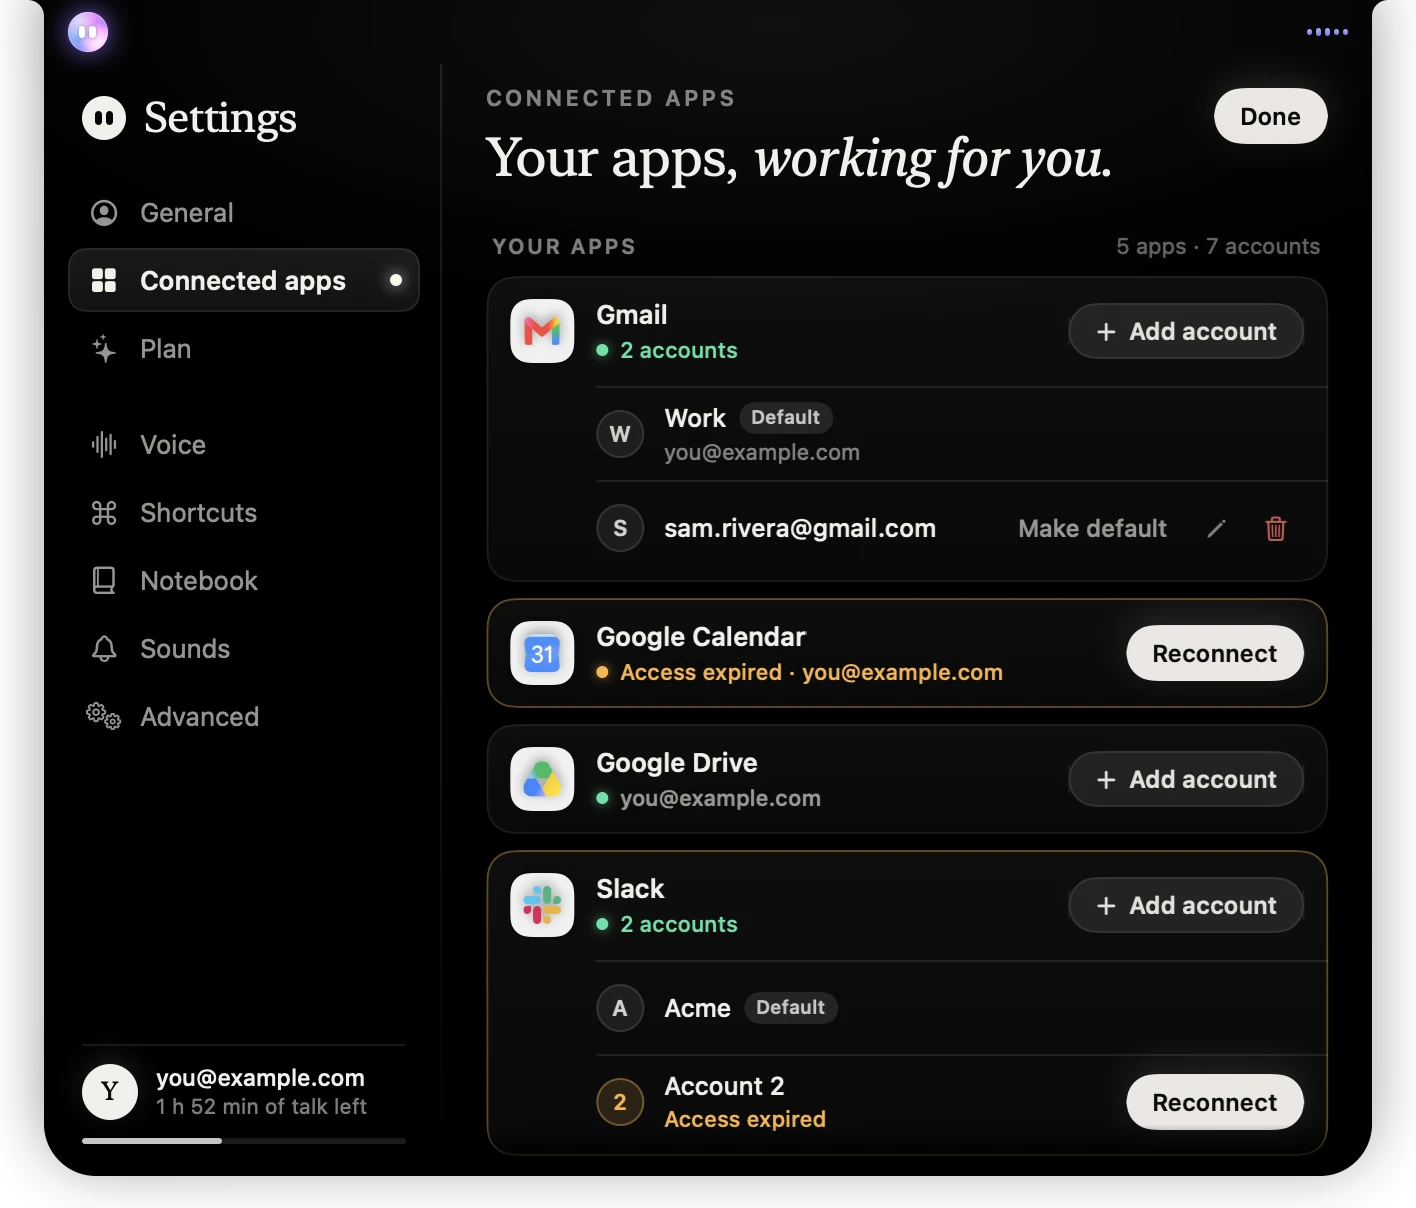Screen dimensions: 1416x1208
Task: Select the Work Gmail account row
Action: pos(962,434)
